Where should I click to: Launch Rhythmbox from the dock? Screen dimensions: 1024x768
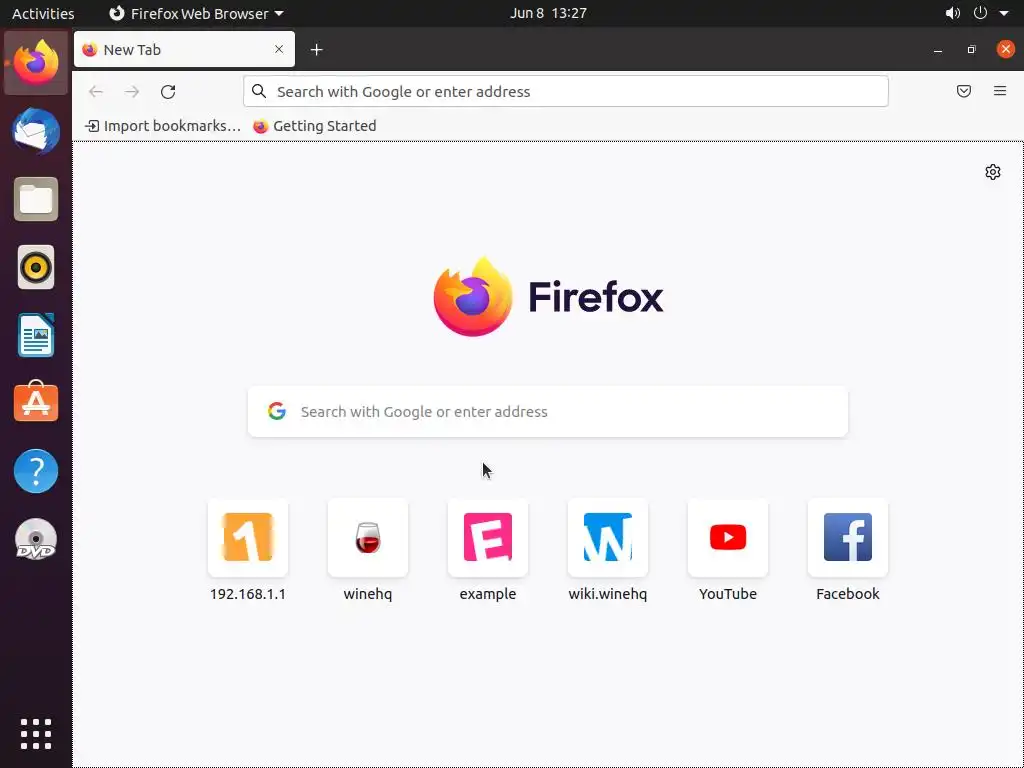(x=36, y=267)
